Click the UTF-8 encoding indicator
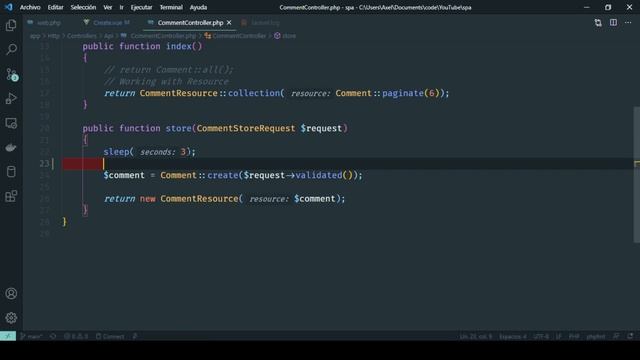 (541, 337)
